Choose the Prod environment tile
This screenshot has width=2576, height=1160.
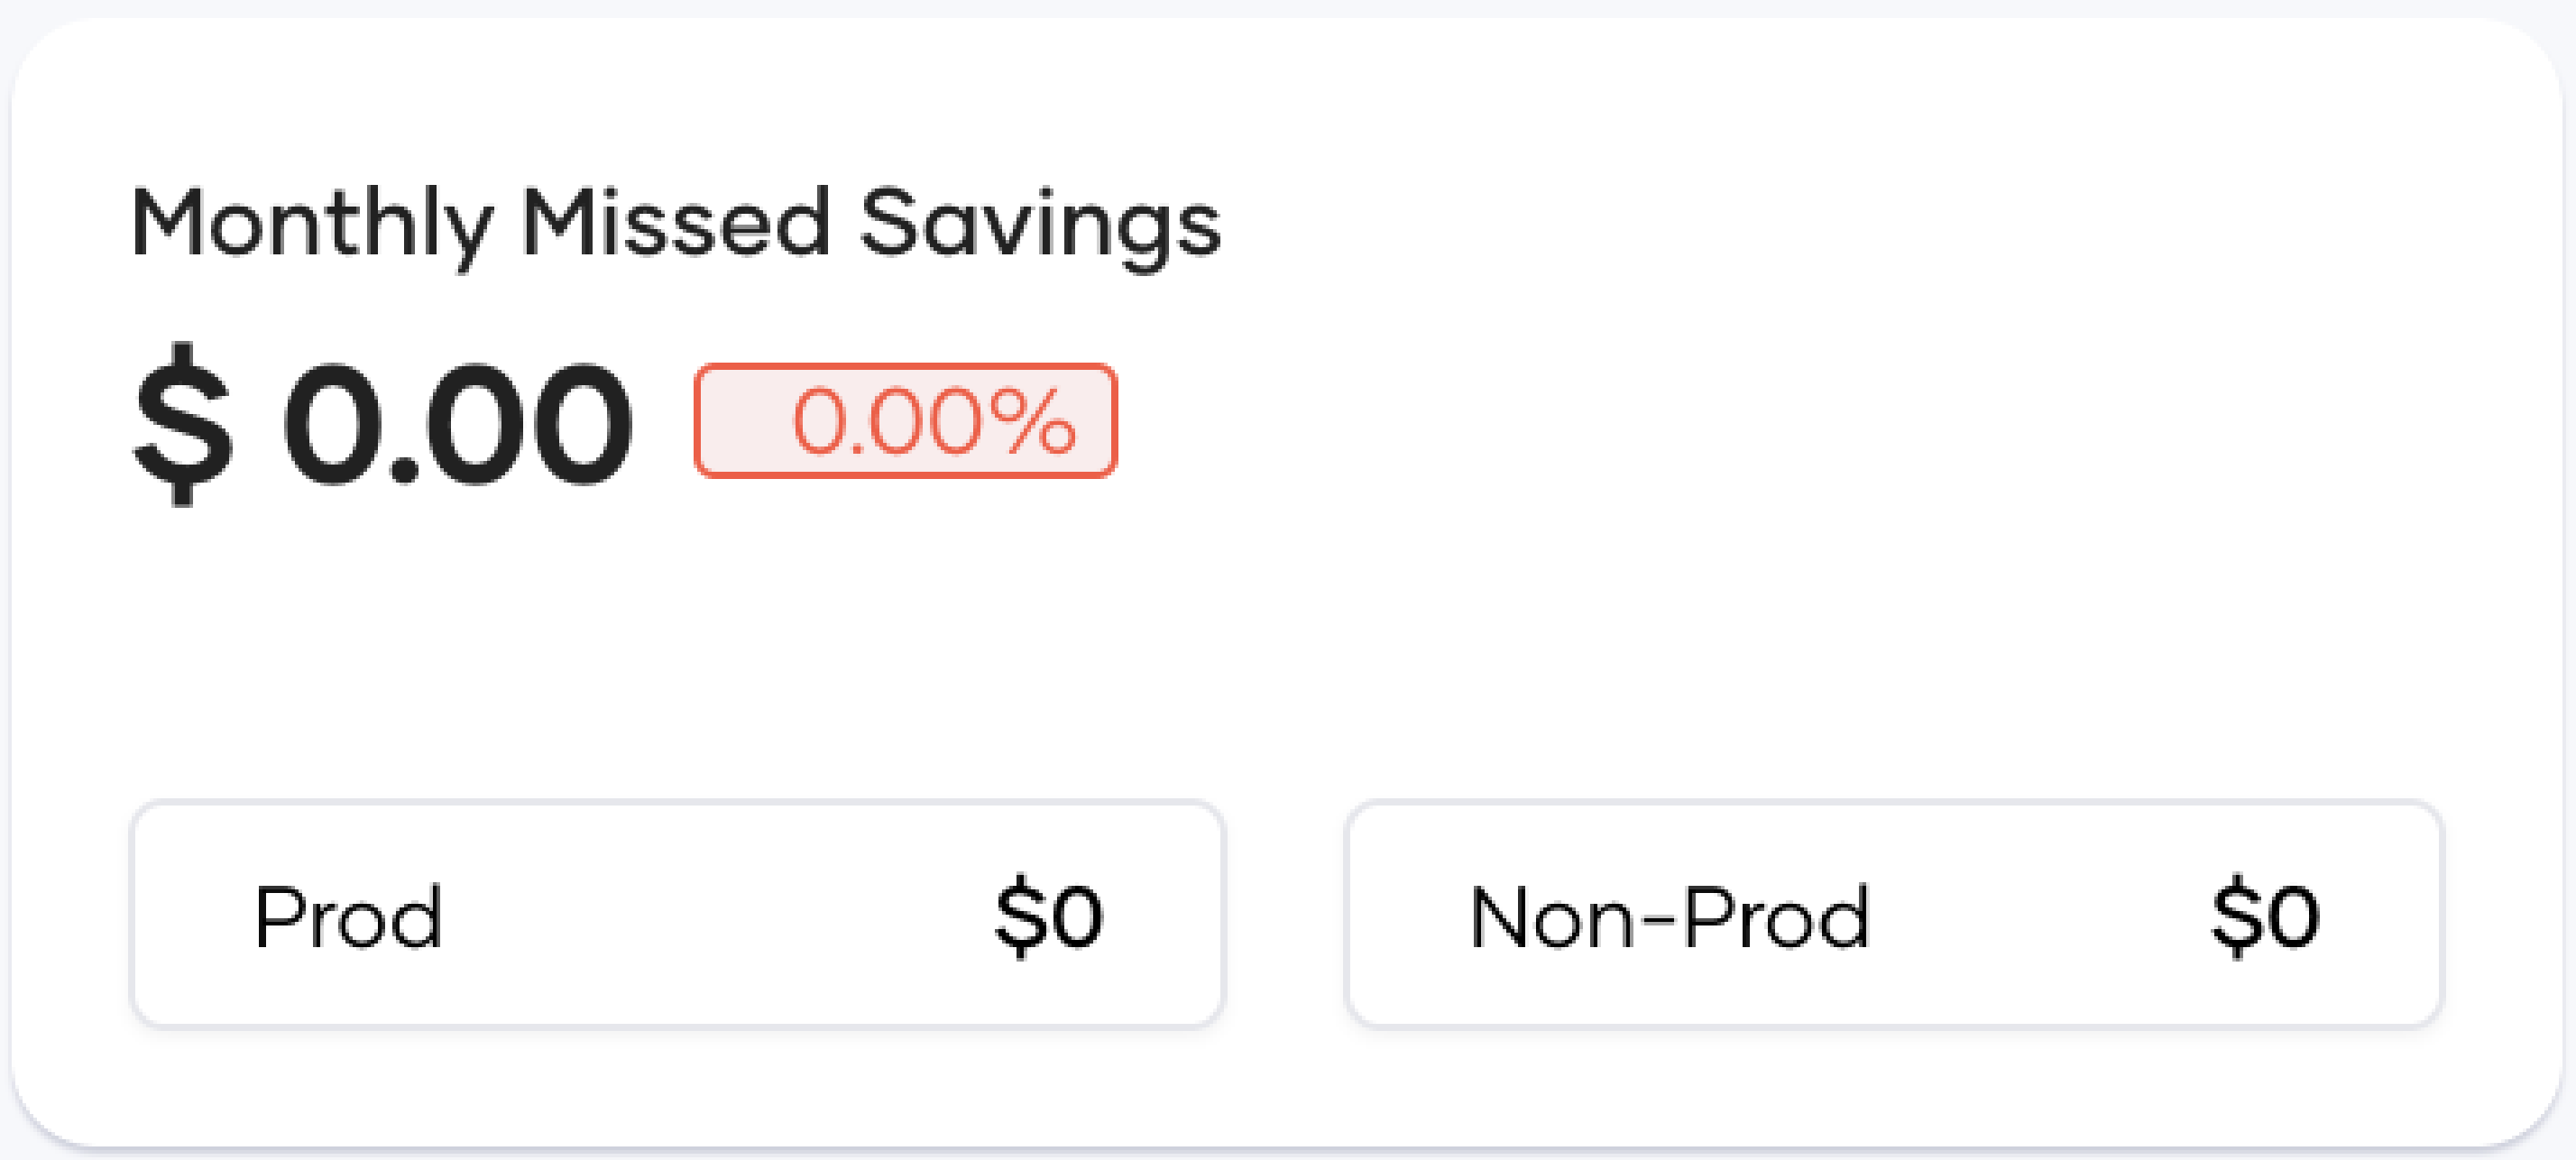click(x=680, y=915)
